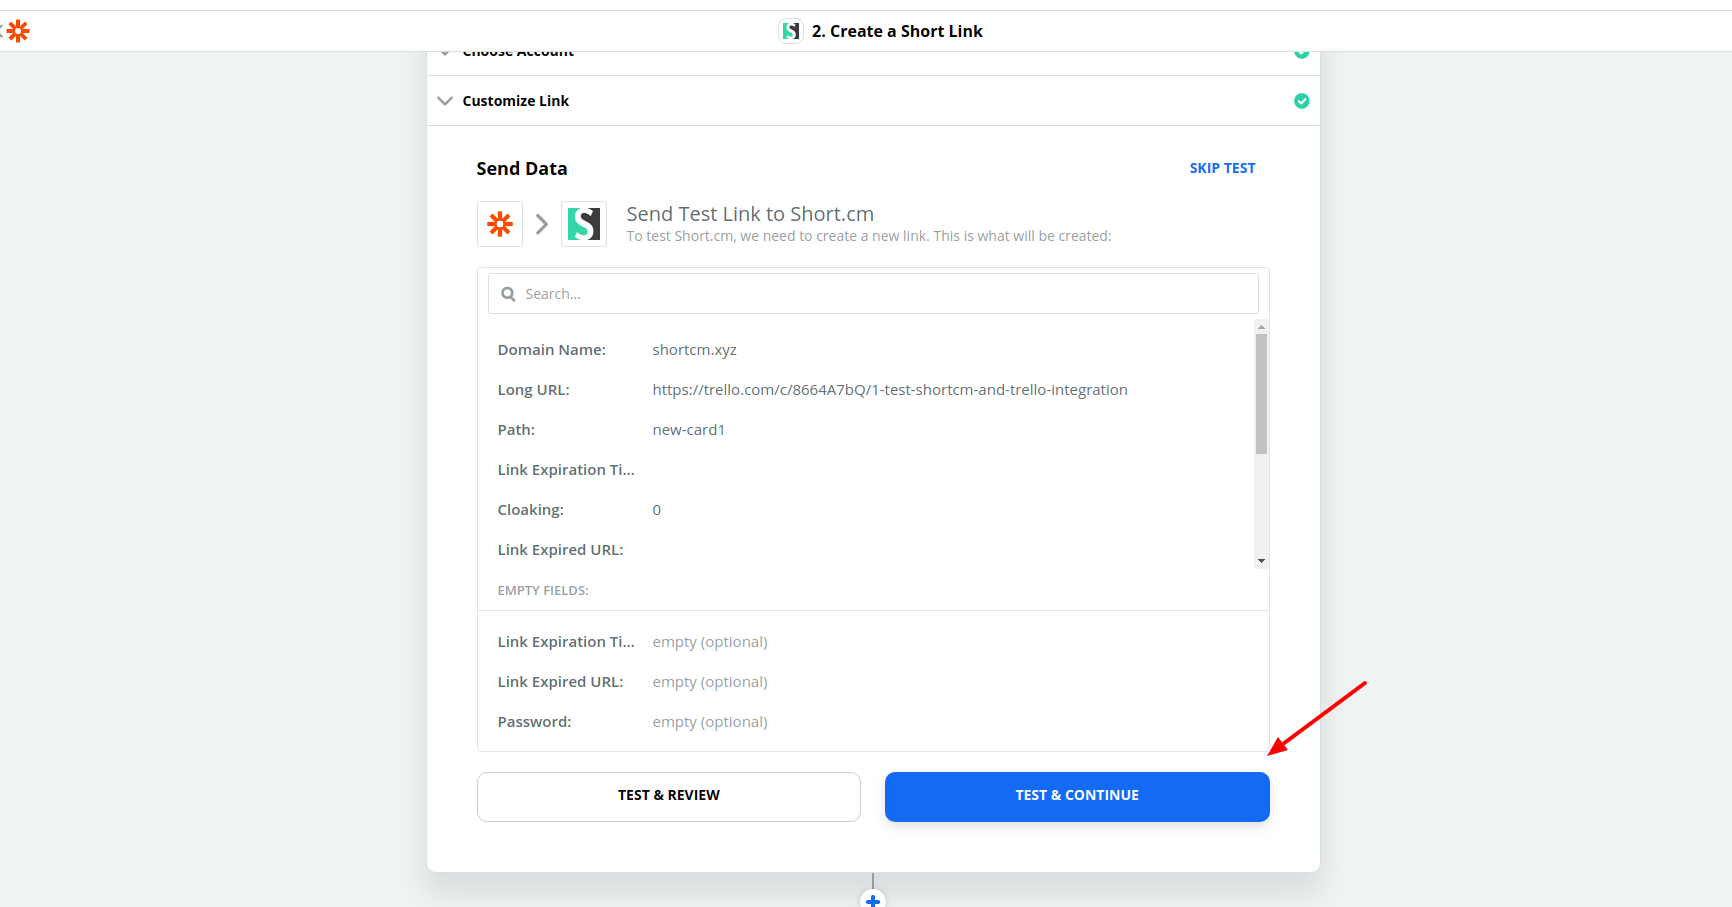Viewport: 1732px width, 907px height.
Task: Click the data list scrollbar thumb
Action: pyautogui.click(x=1261, y=394)
